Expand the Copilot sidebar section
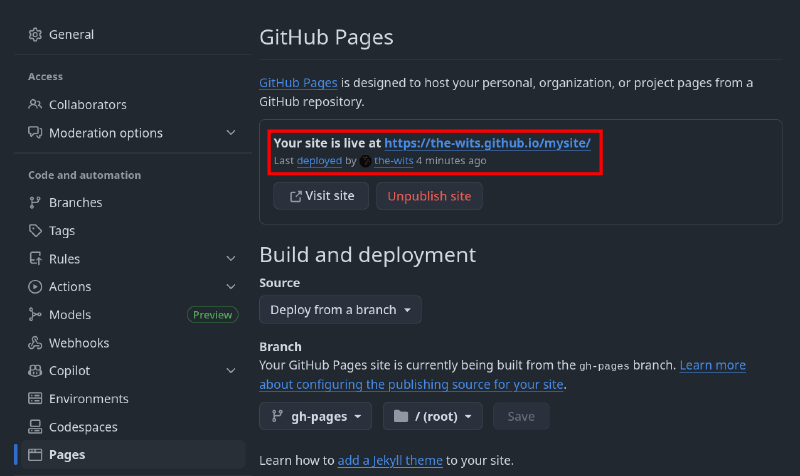Image resolution: width=800 pixels, height=476 pixels. coord(231,371)
